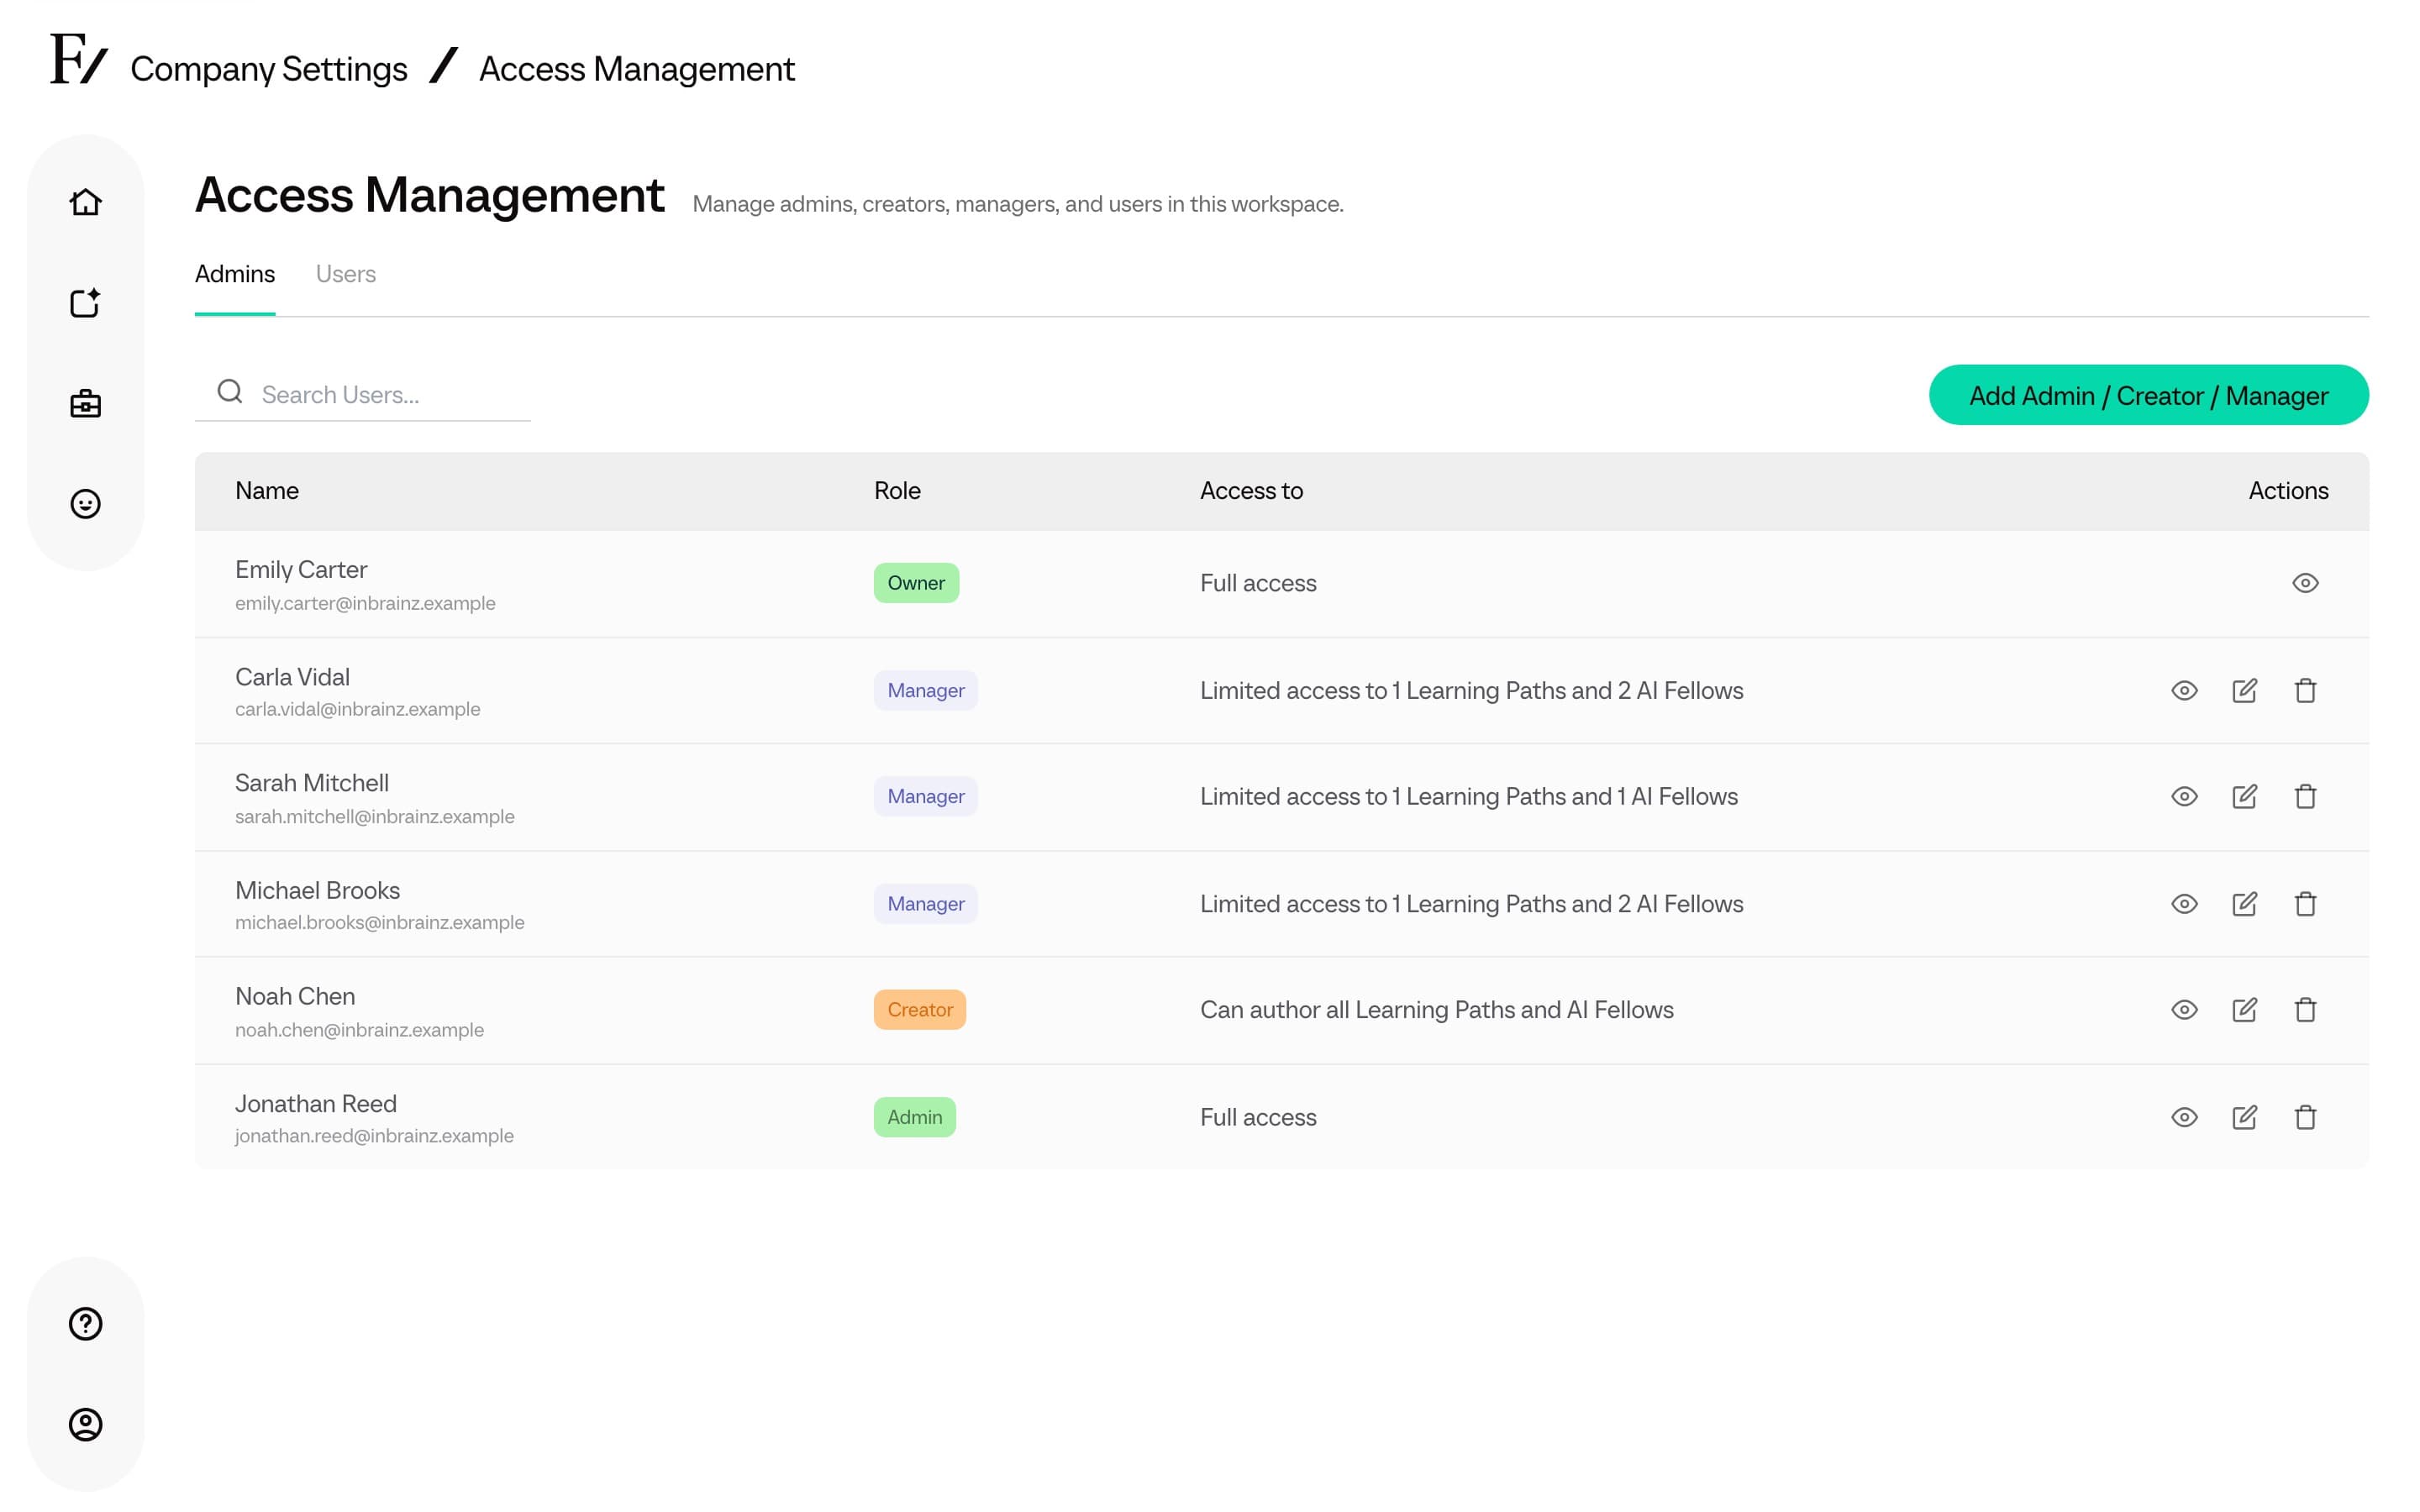Click Add Admin / Creator / Manager button
The width and height of the screenshot is (2420, 1512).
tap(2148, 395)
